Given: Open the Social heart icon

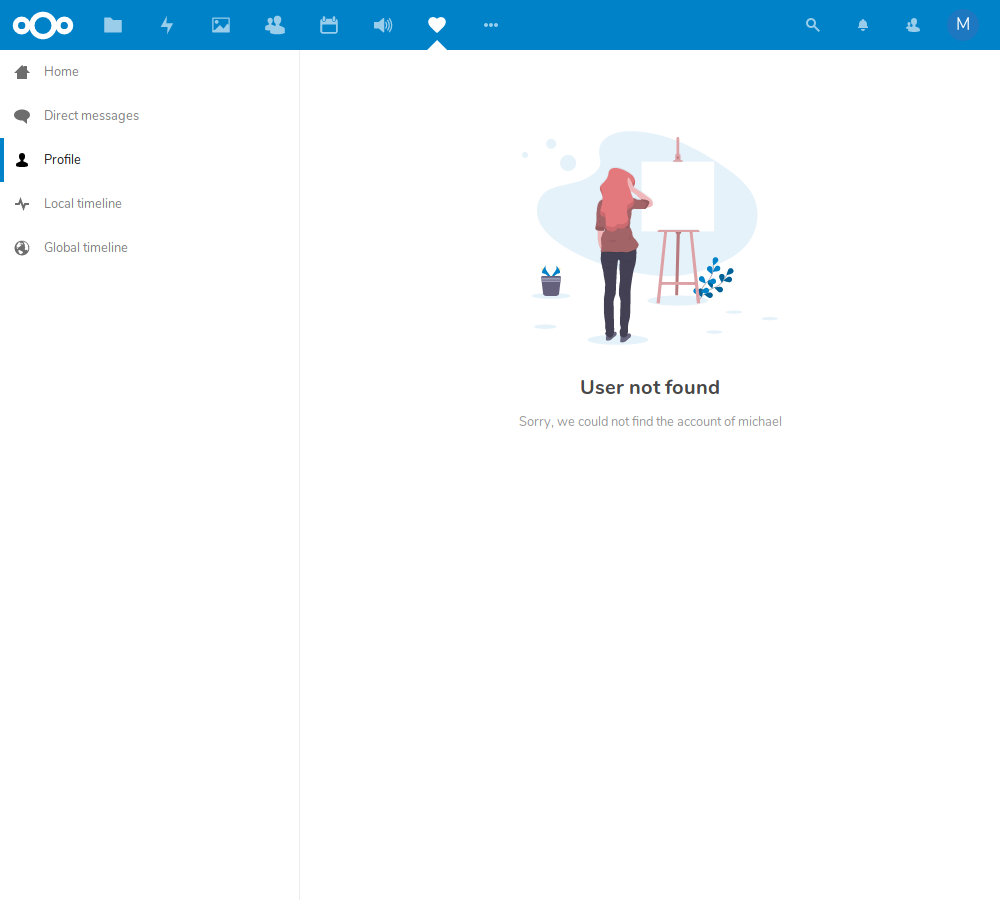Looking at the screenshot, I should pos(437,25).
